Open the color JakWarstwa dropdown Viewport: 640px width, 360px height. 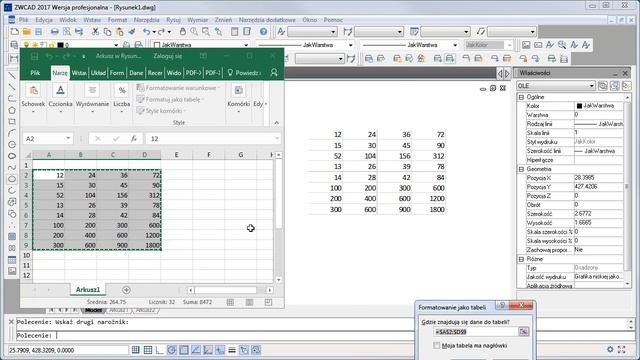pos(246,45)
